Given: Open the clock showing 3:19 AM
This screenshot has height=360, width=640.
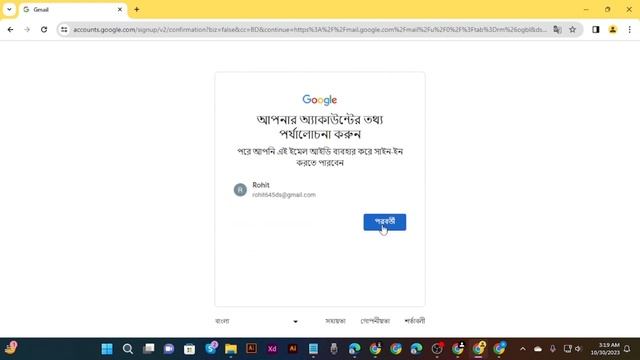Looking at the screenshot, I should (x=605, y=349).
